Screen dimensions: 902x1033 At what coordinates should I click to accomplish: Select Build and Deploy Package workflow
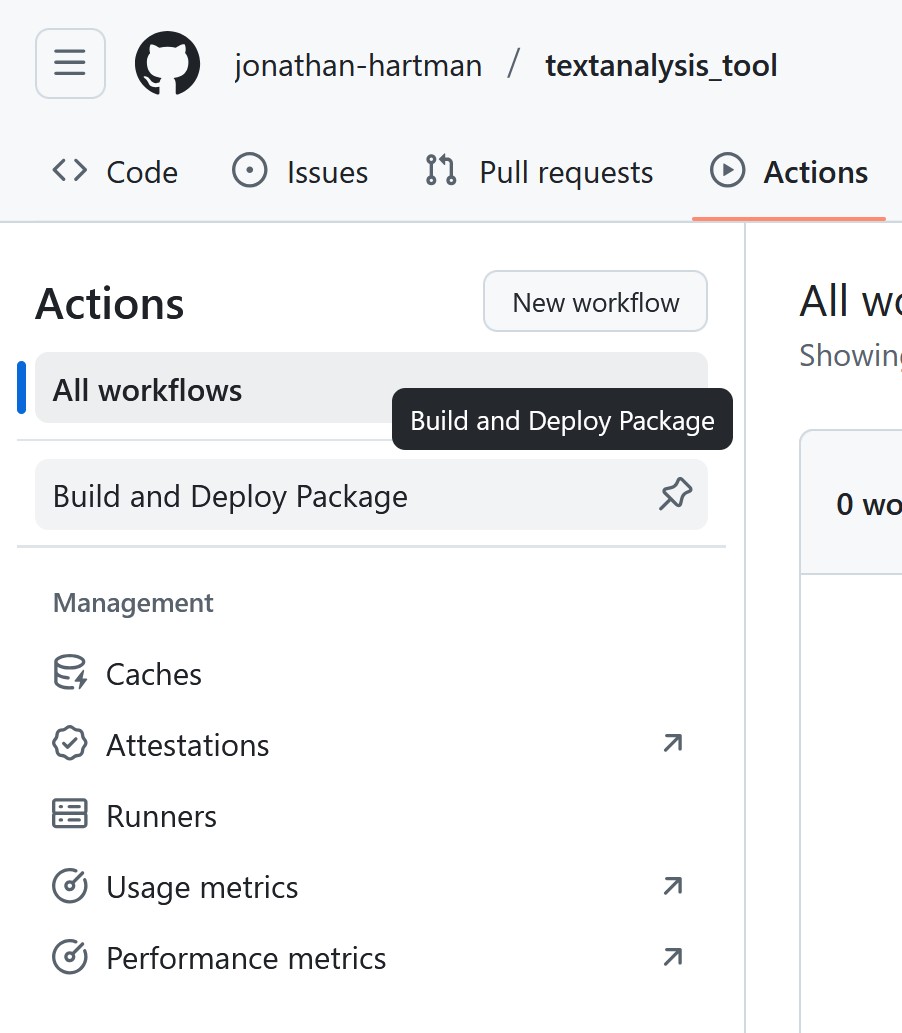pyautogui.click(x=230, y=496)
